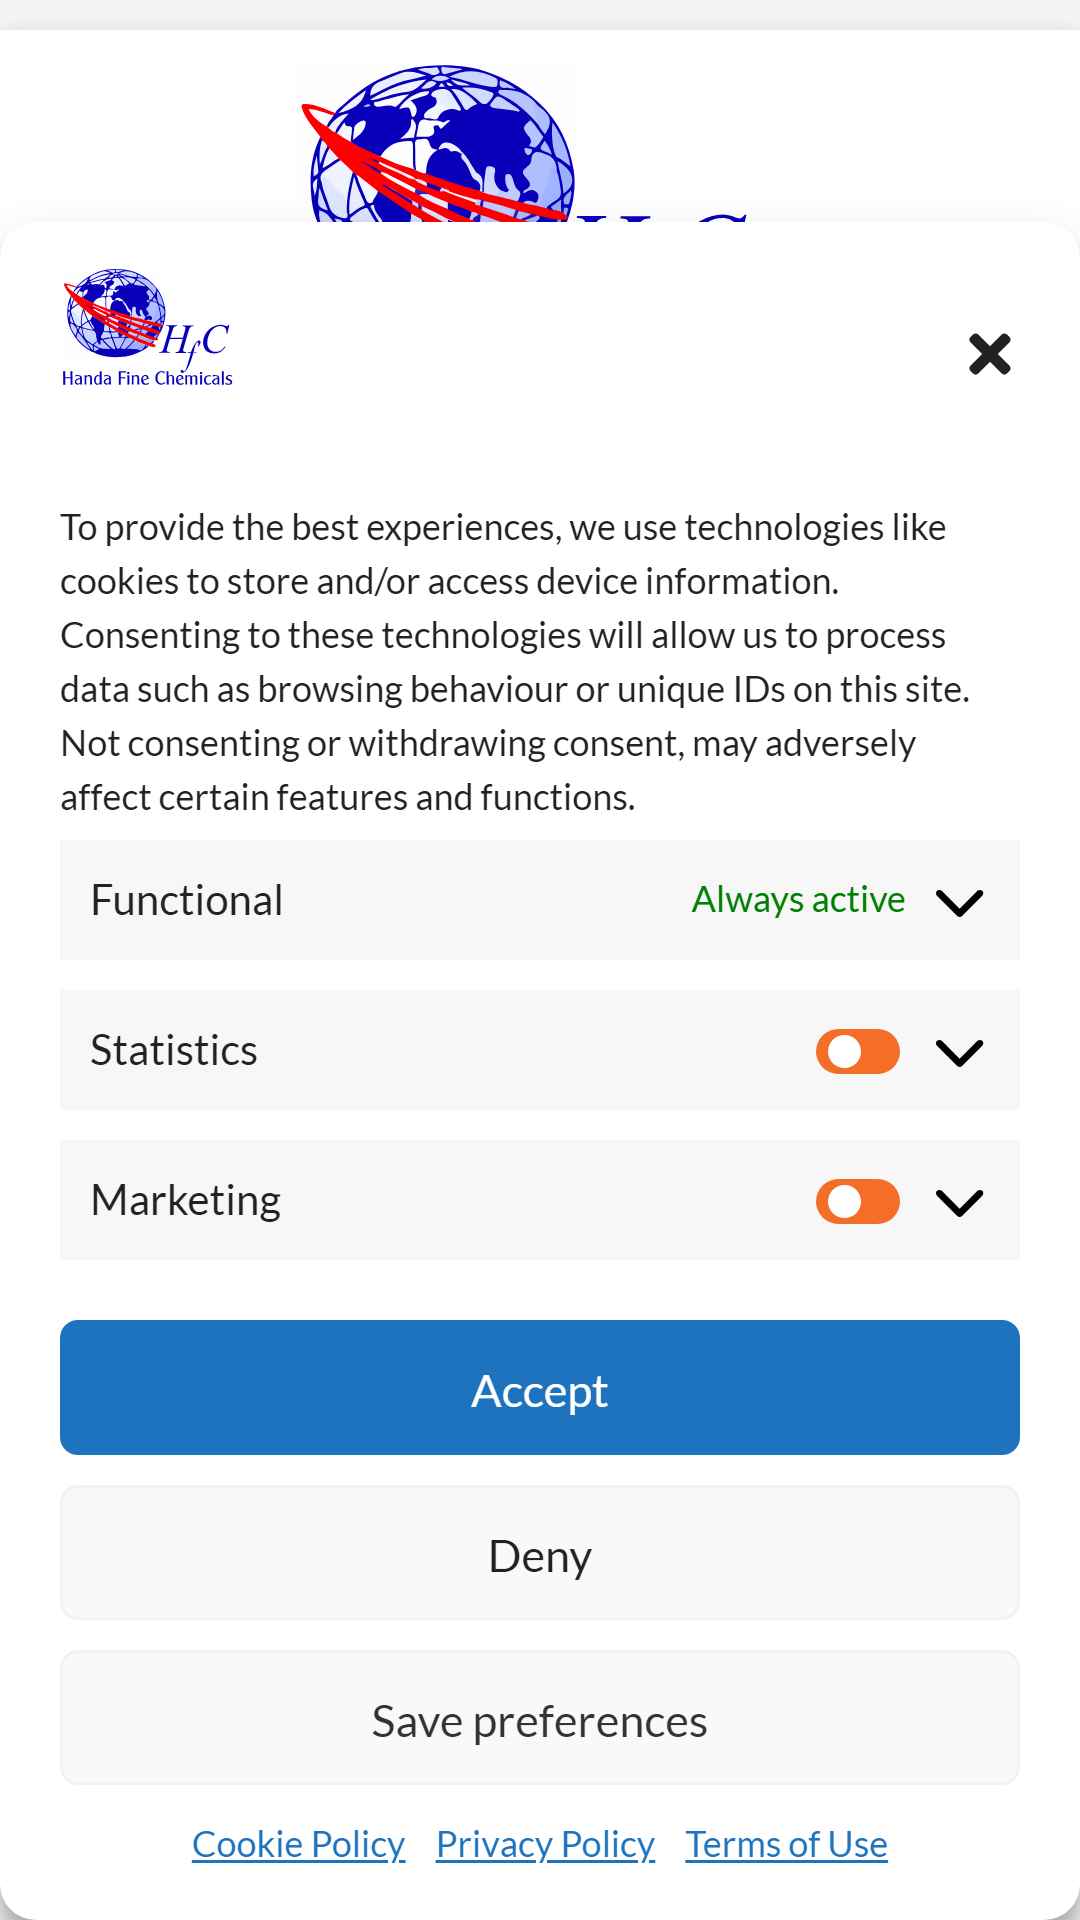Expand the Statistics section chevron

click(960, 1052)
